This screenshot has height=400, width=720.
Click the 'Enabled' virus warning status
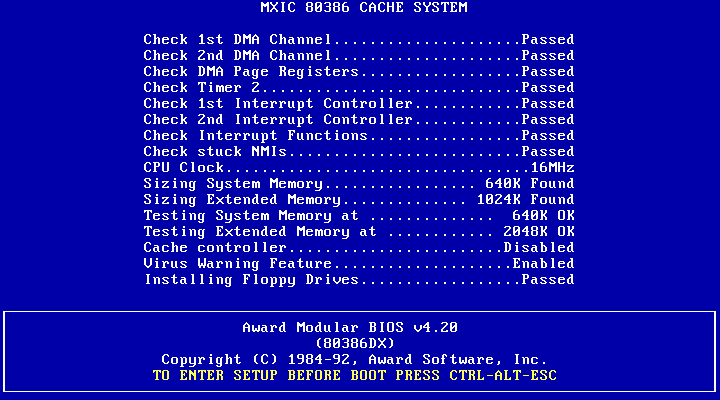[x=543, y=264]
